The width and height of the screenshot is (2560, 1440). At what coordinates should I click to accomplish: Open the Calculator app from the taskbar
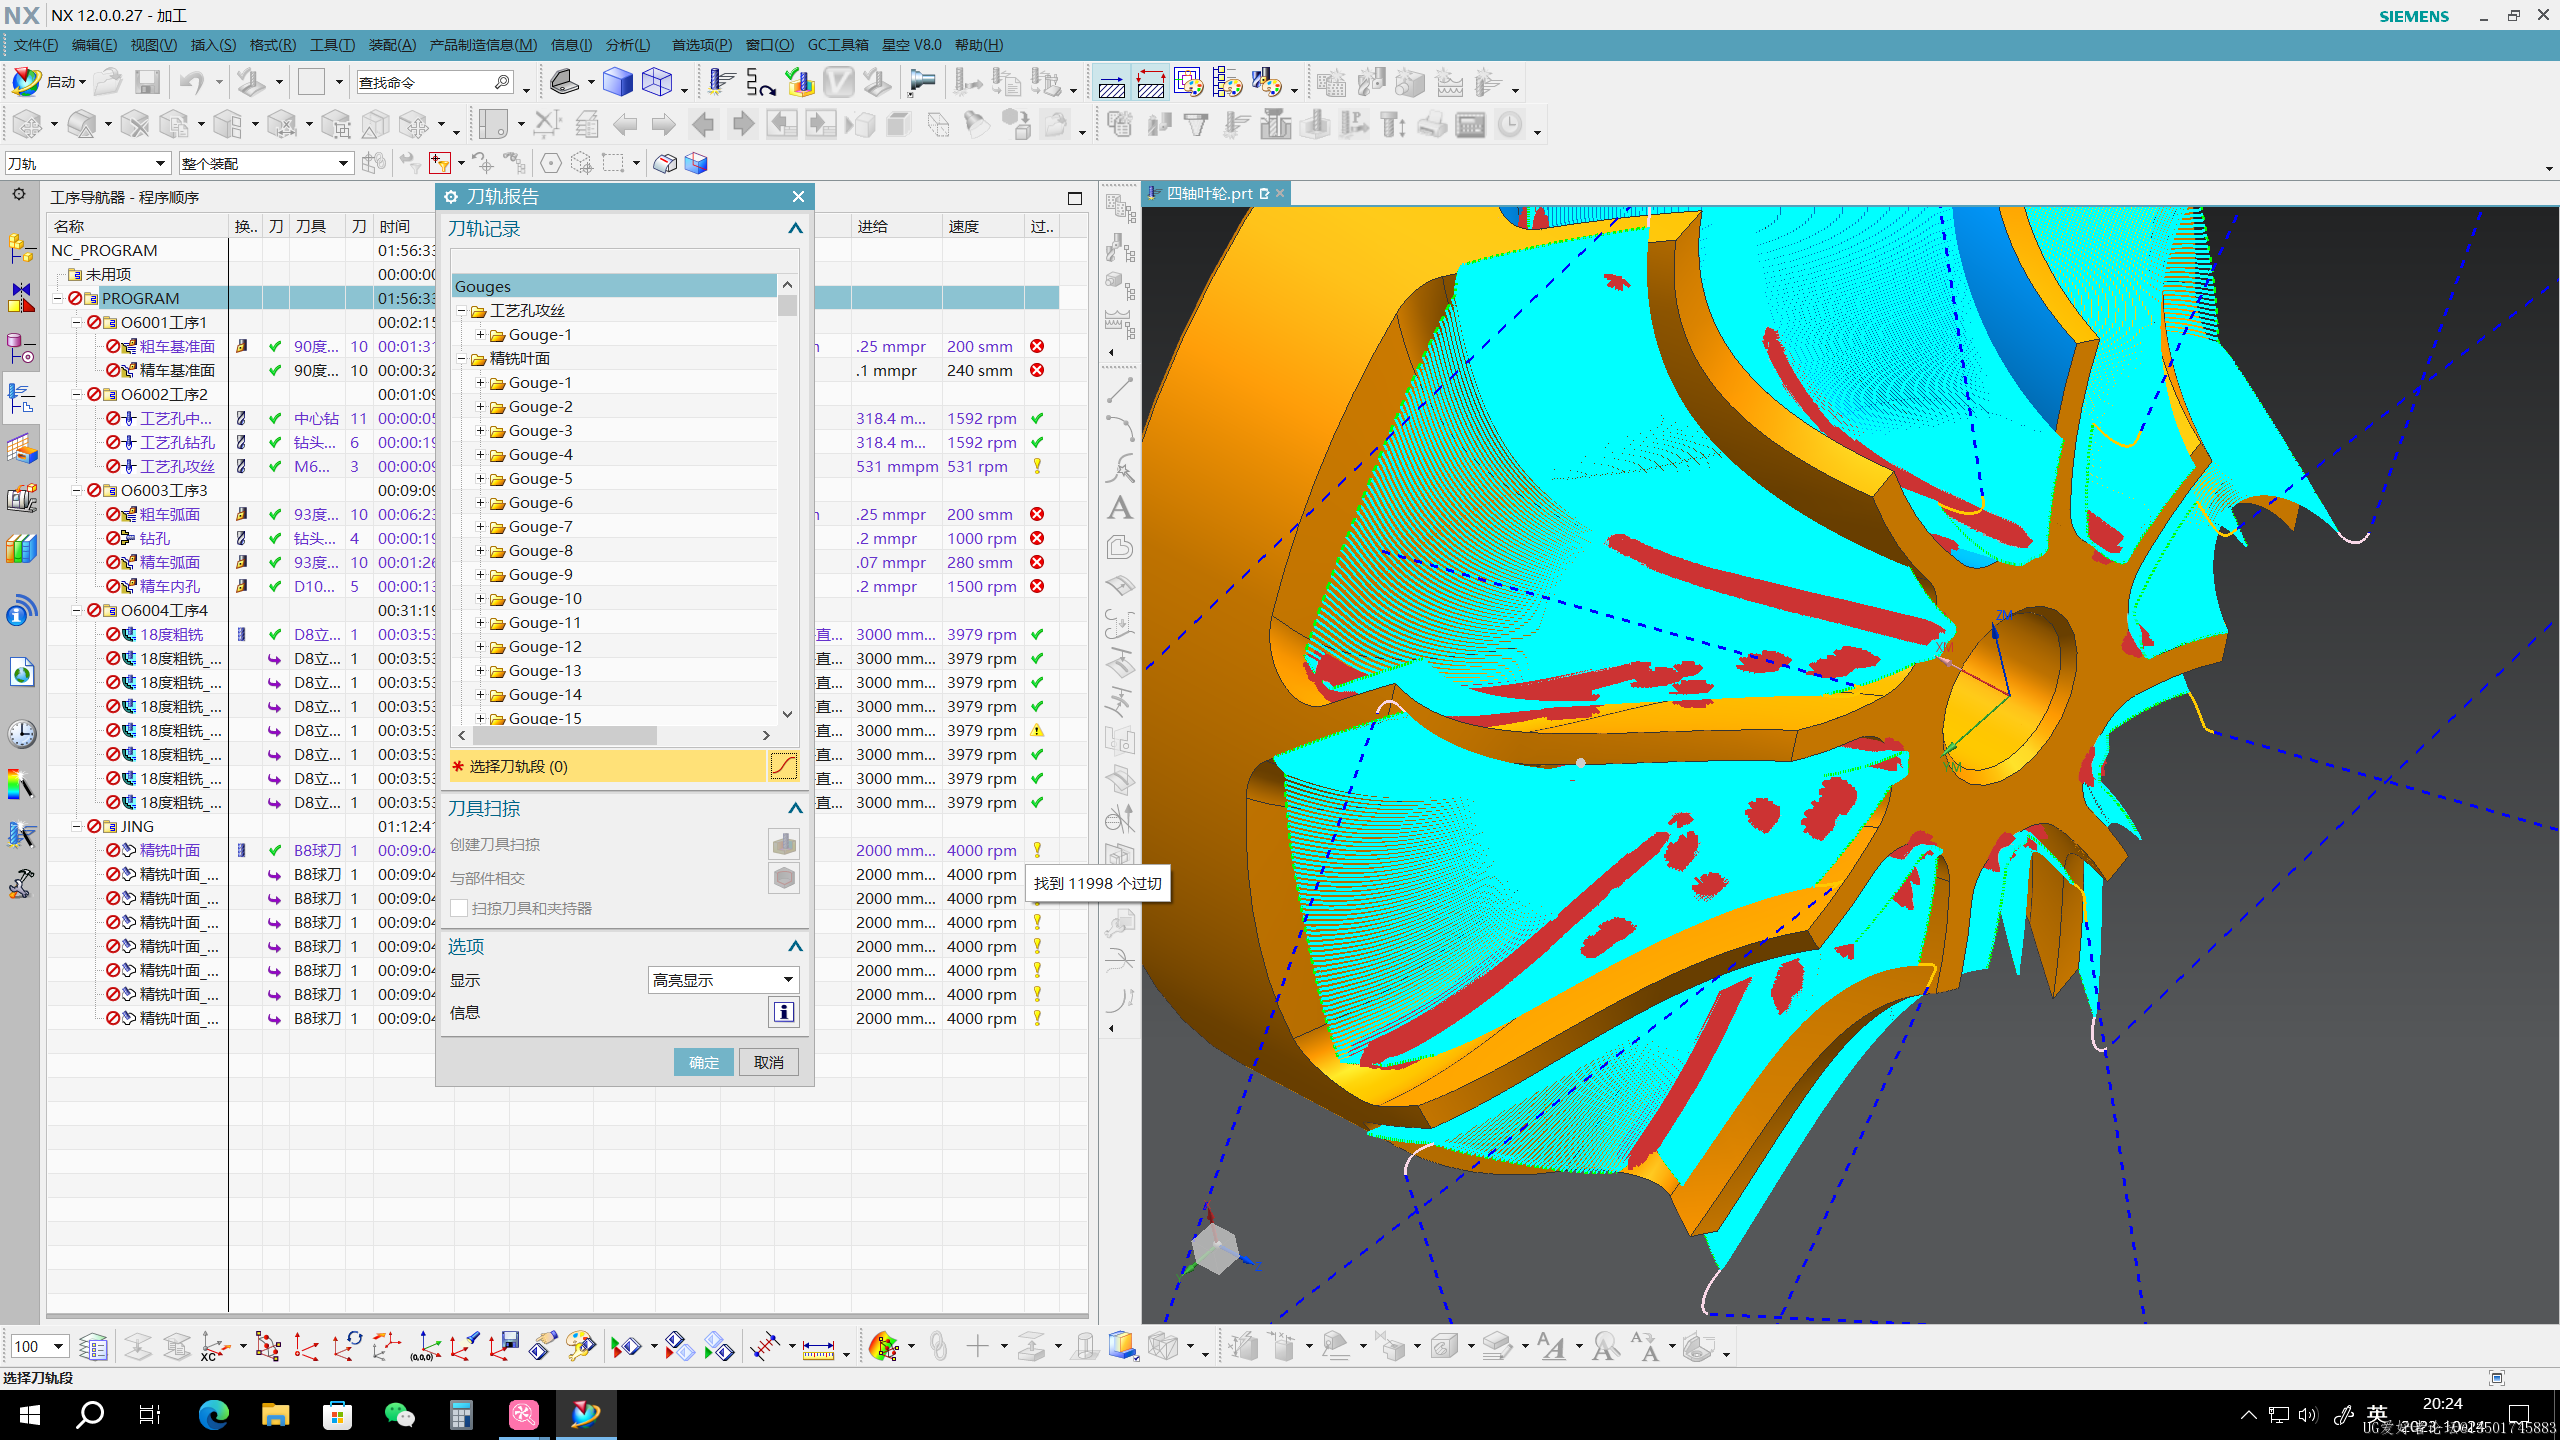tap(461, 1414)
